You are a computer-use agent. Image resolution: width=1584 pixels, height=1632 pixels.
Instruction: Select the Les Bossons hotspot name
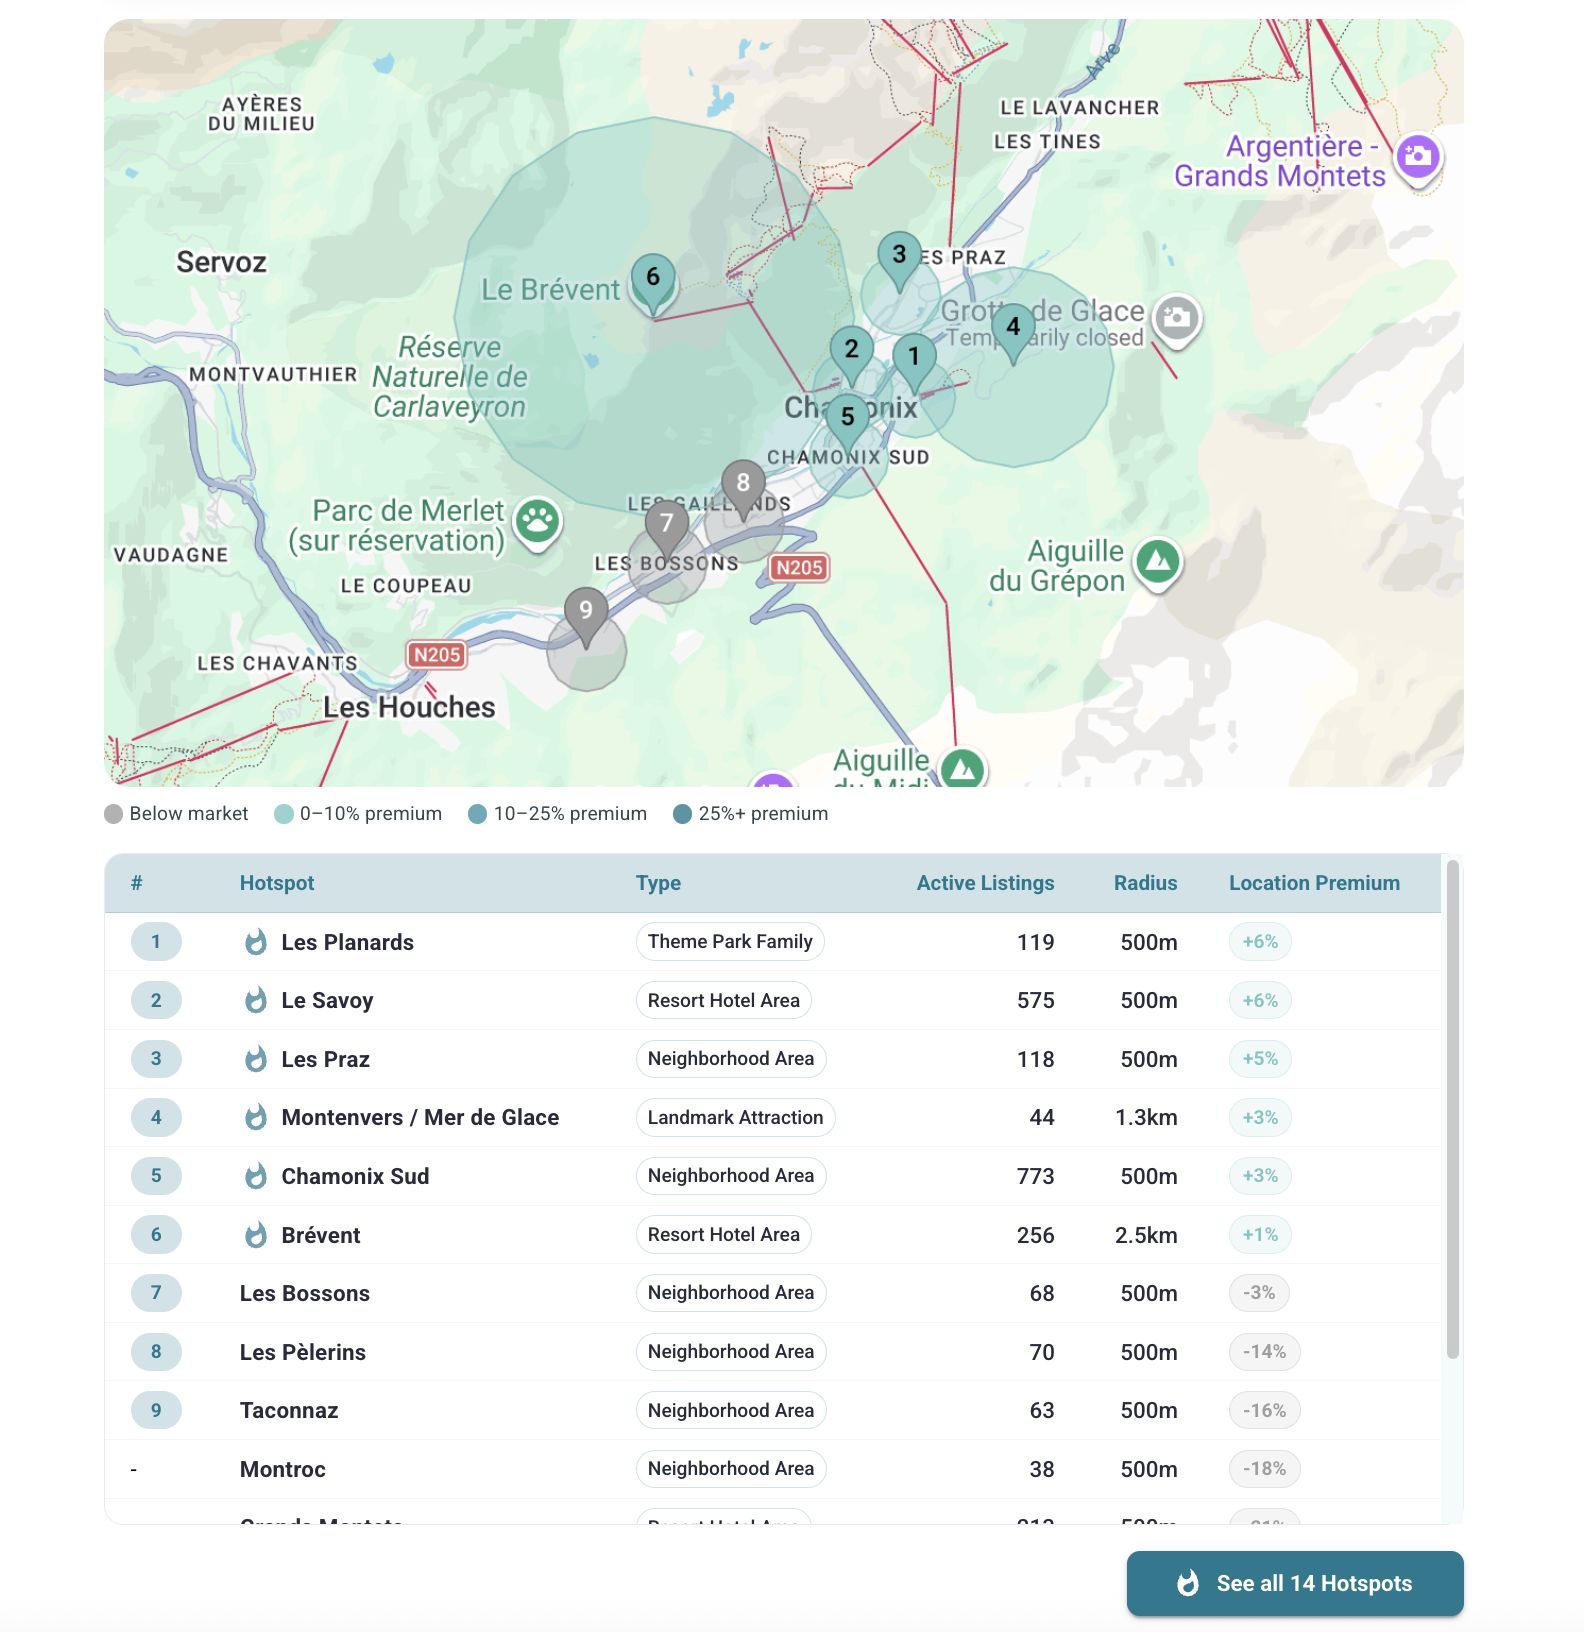(305, 1293)
